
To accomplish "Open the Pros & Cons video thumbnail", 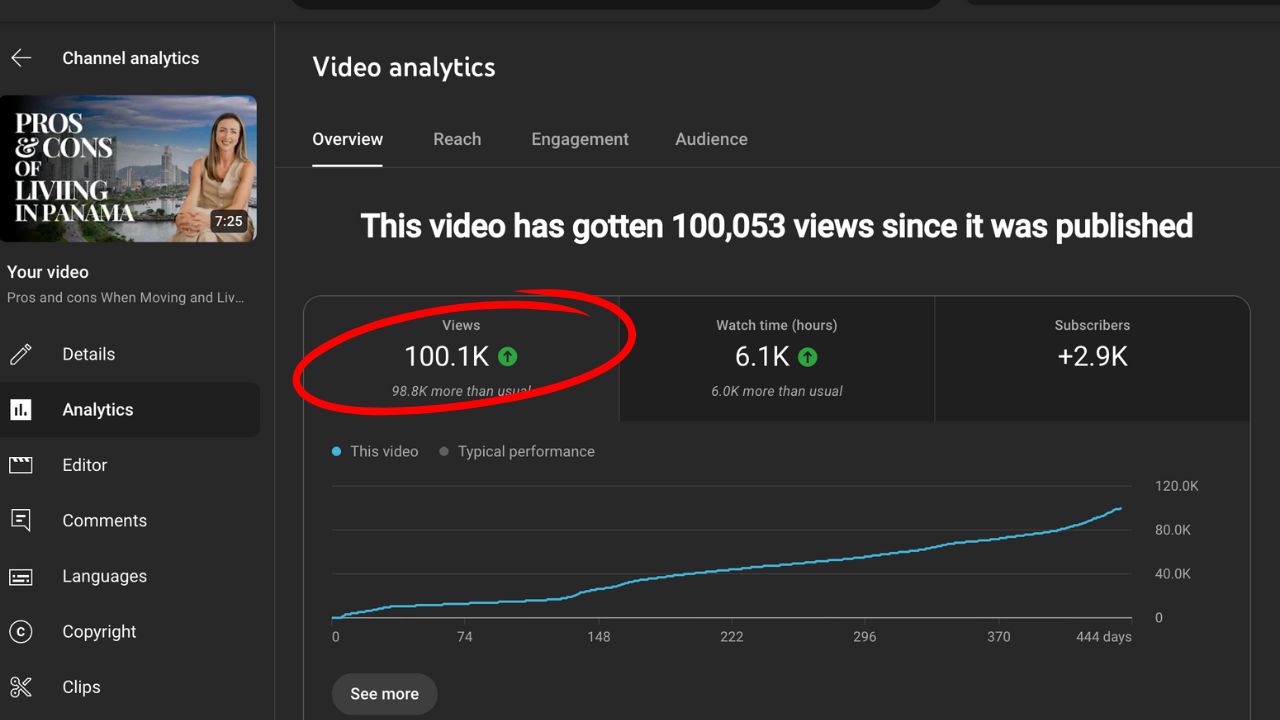I will [x=128, y=168].
